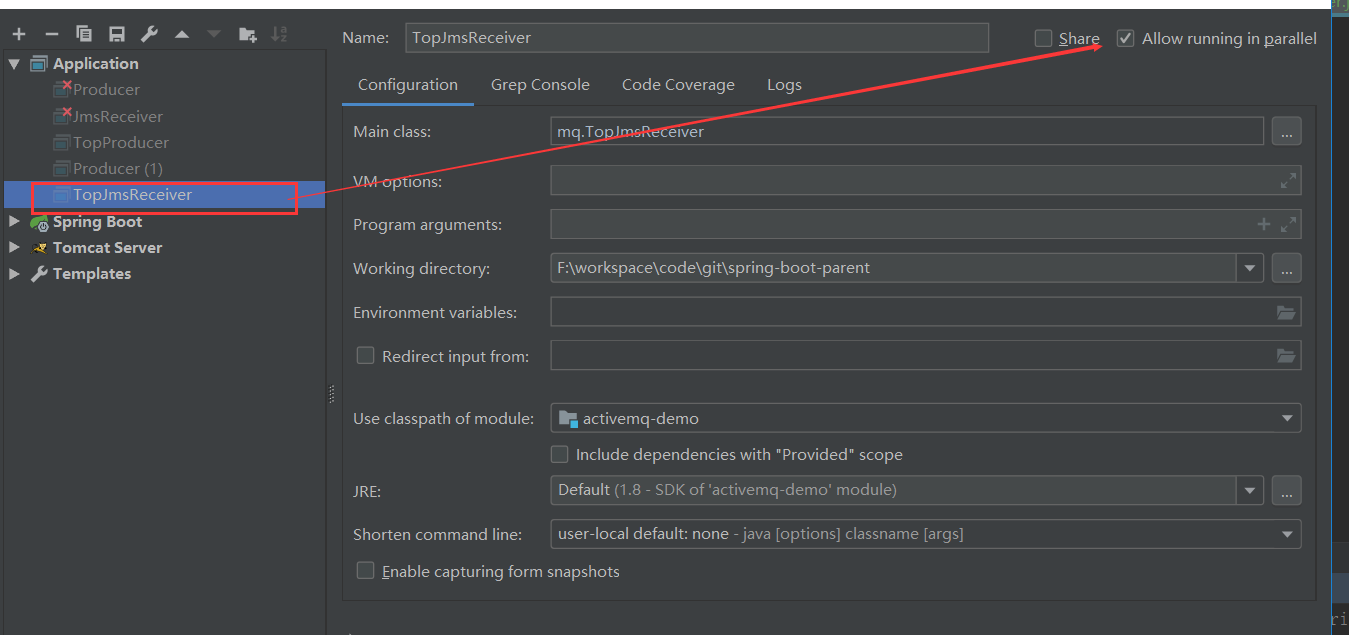1349x635 pixels.
Task: Expand the Spring Boot tree node
Action: tap(14, 221)
